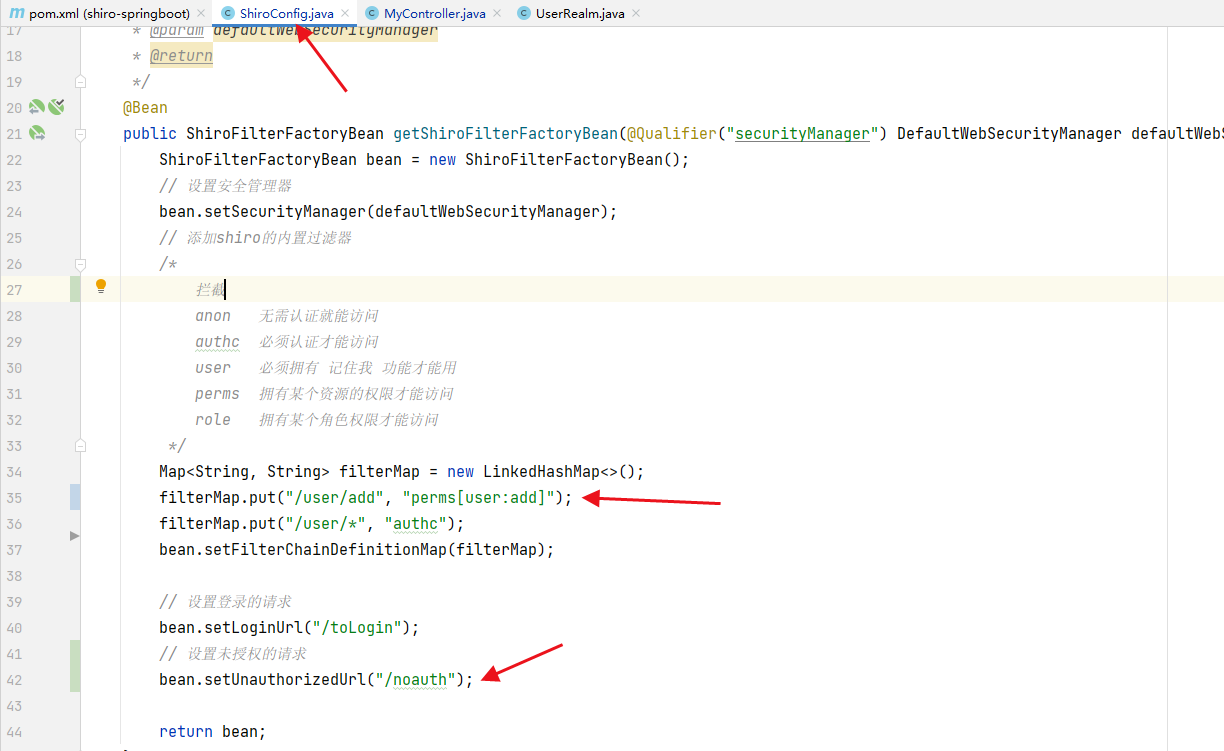Click the class icon on MyController.java tab

[x=372, y=13]
